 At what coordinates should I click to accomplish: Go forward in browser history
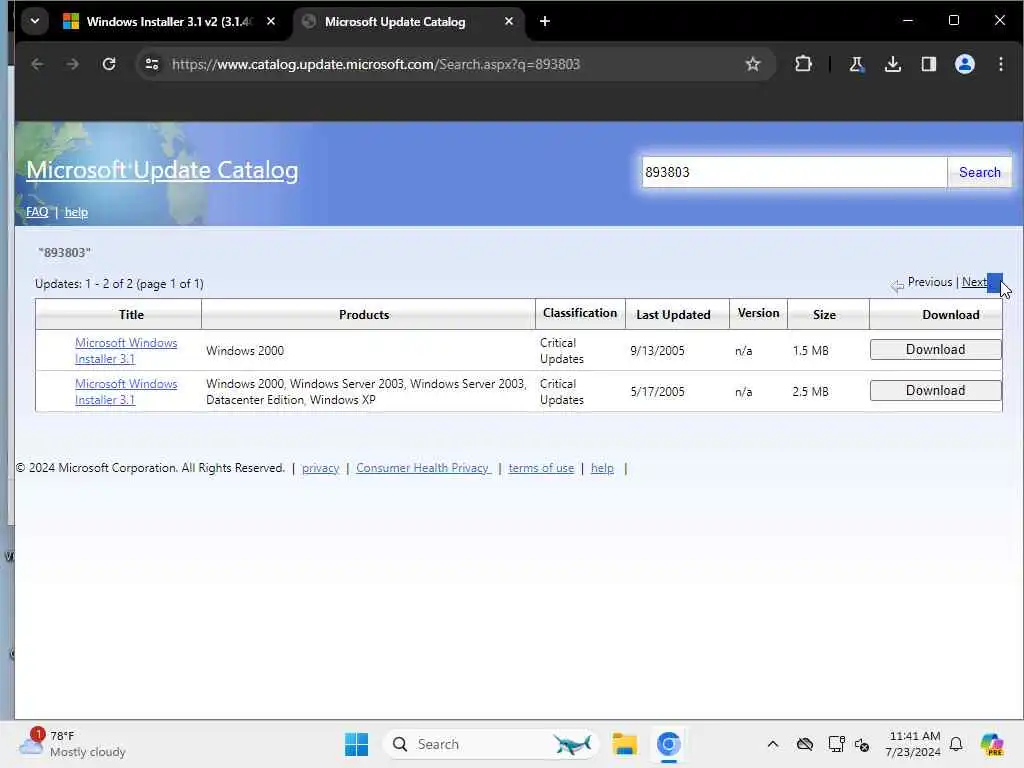72,64
